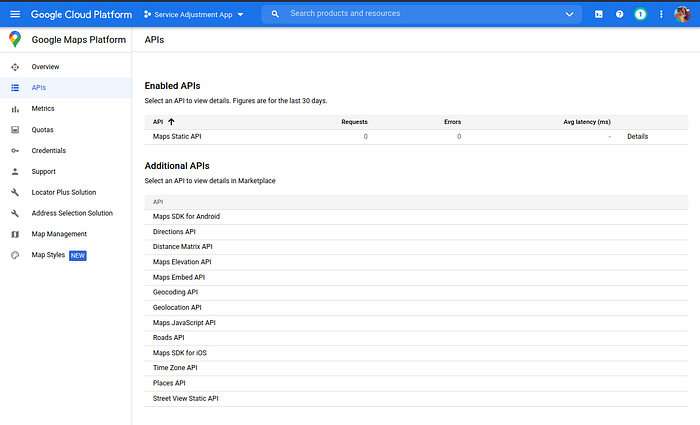The height and width of the screenshot is (425, 700).
Task: Click the Map Management map icon
Action: coord(15,234)
